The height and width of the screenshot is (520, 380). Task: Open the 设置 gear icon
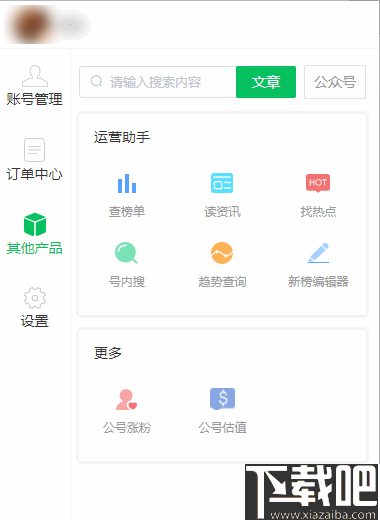(x=35, y=298)
